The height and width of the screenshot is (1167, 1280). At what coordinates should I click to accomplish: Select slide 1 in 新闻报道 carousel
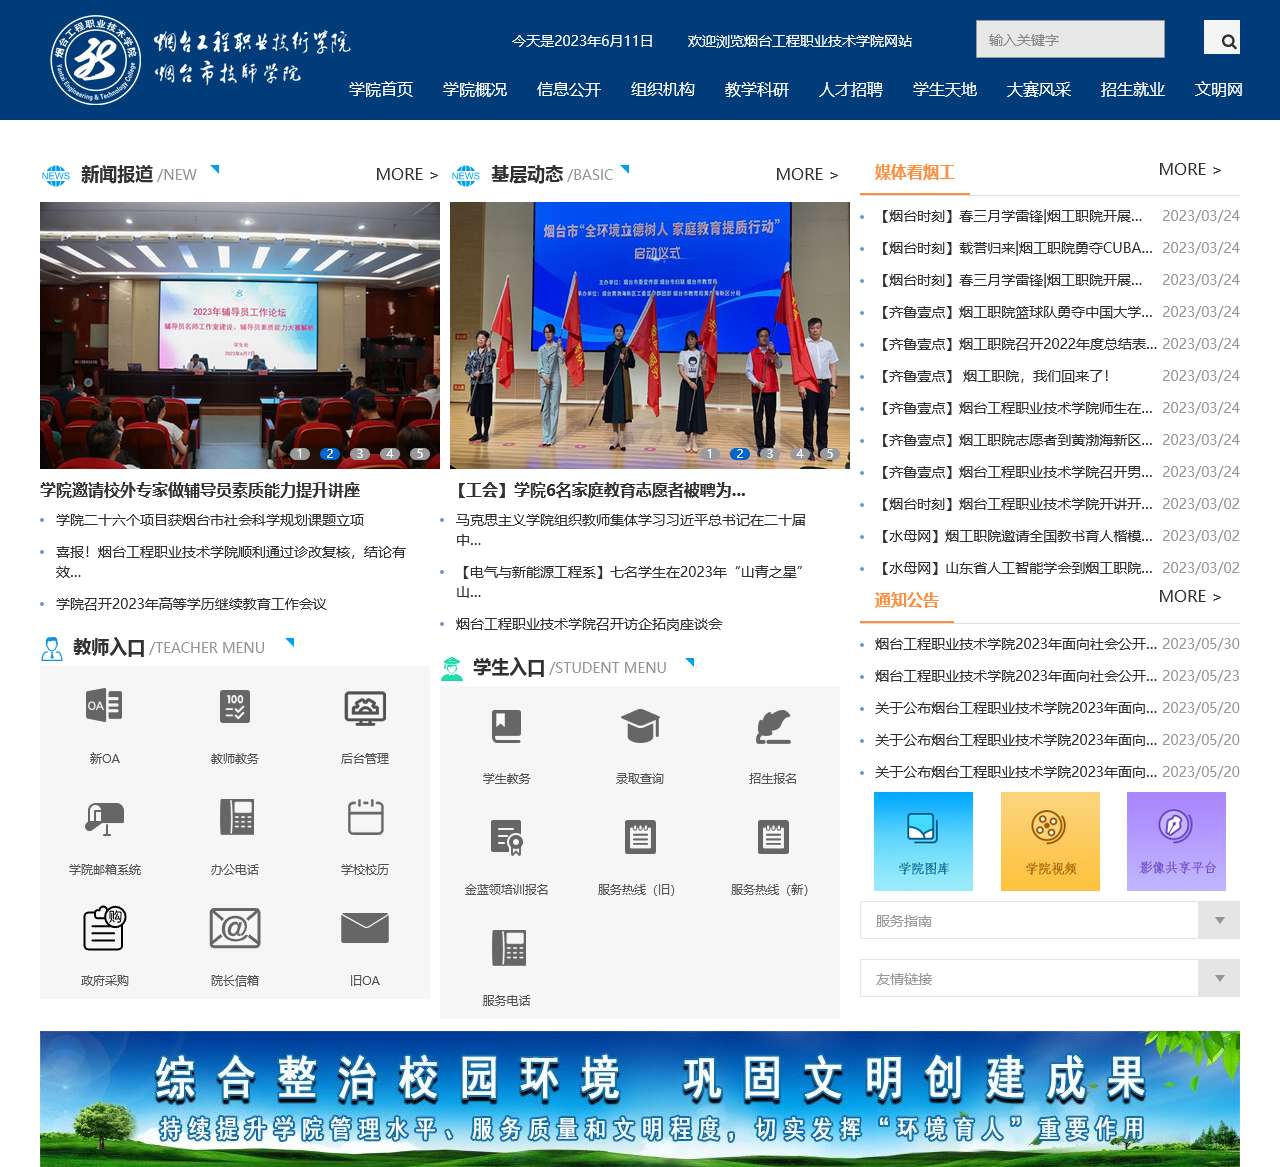coord(300,454)
